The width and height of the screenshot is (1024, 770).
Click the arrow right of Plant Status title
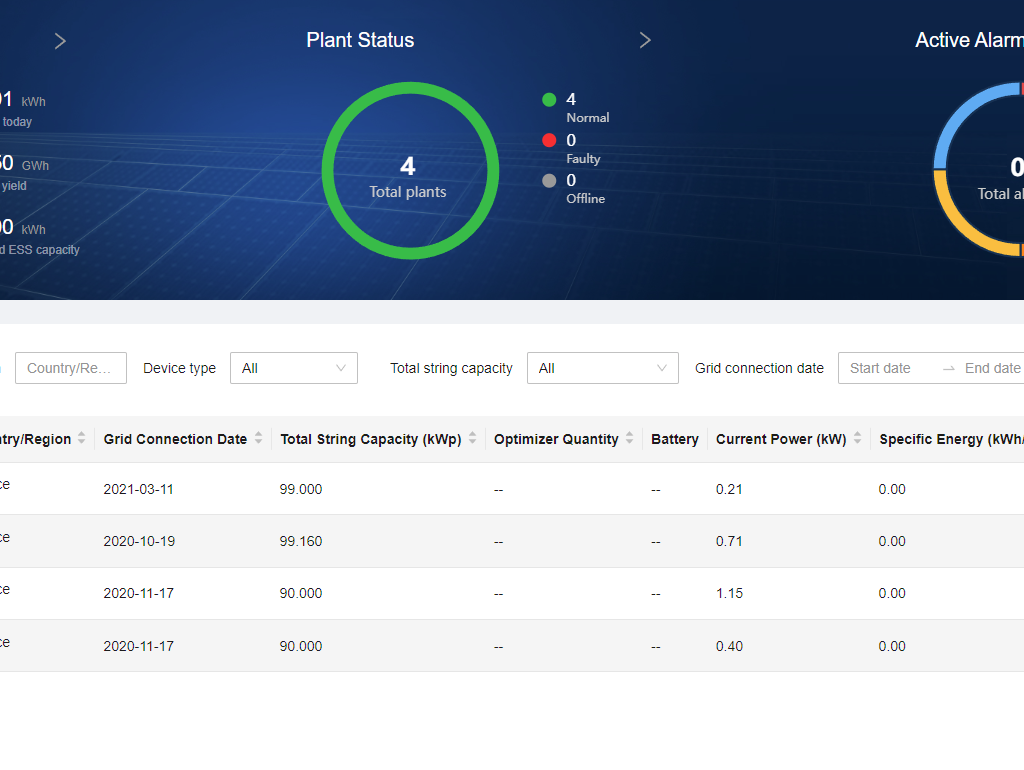coord(645,40)
